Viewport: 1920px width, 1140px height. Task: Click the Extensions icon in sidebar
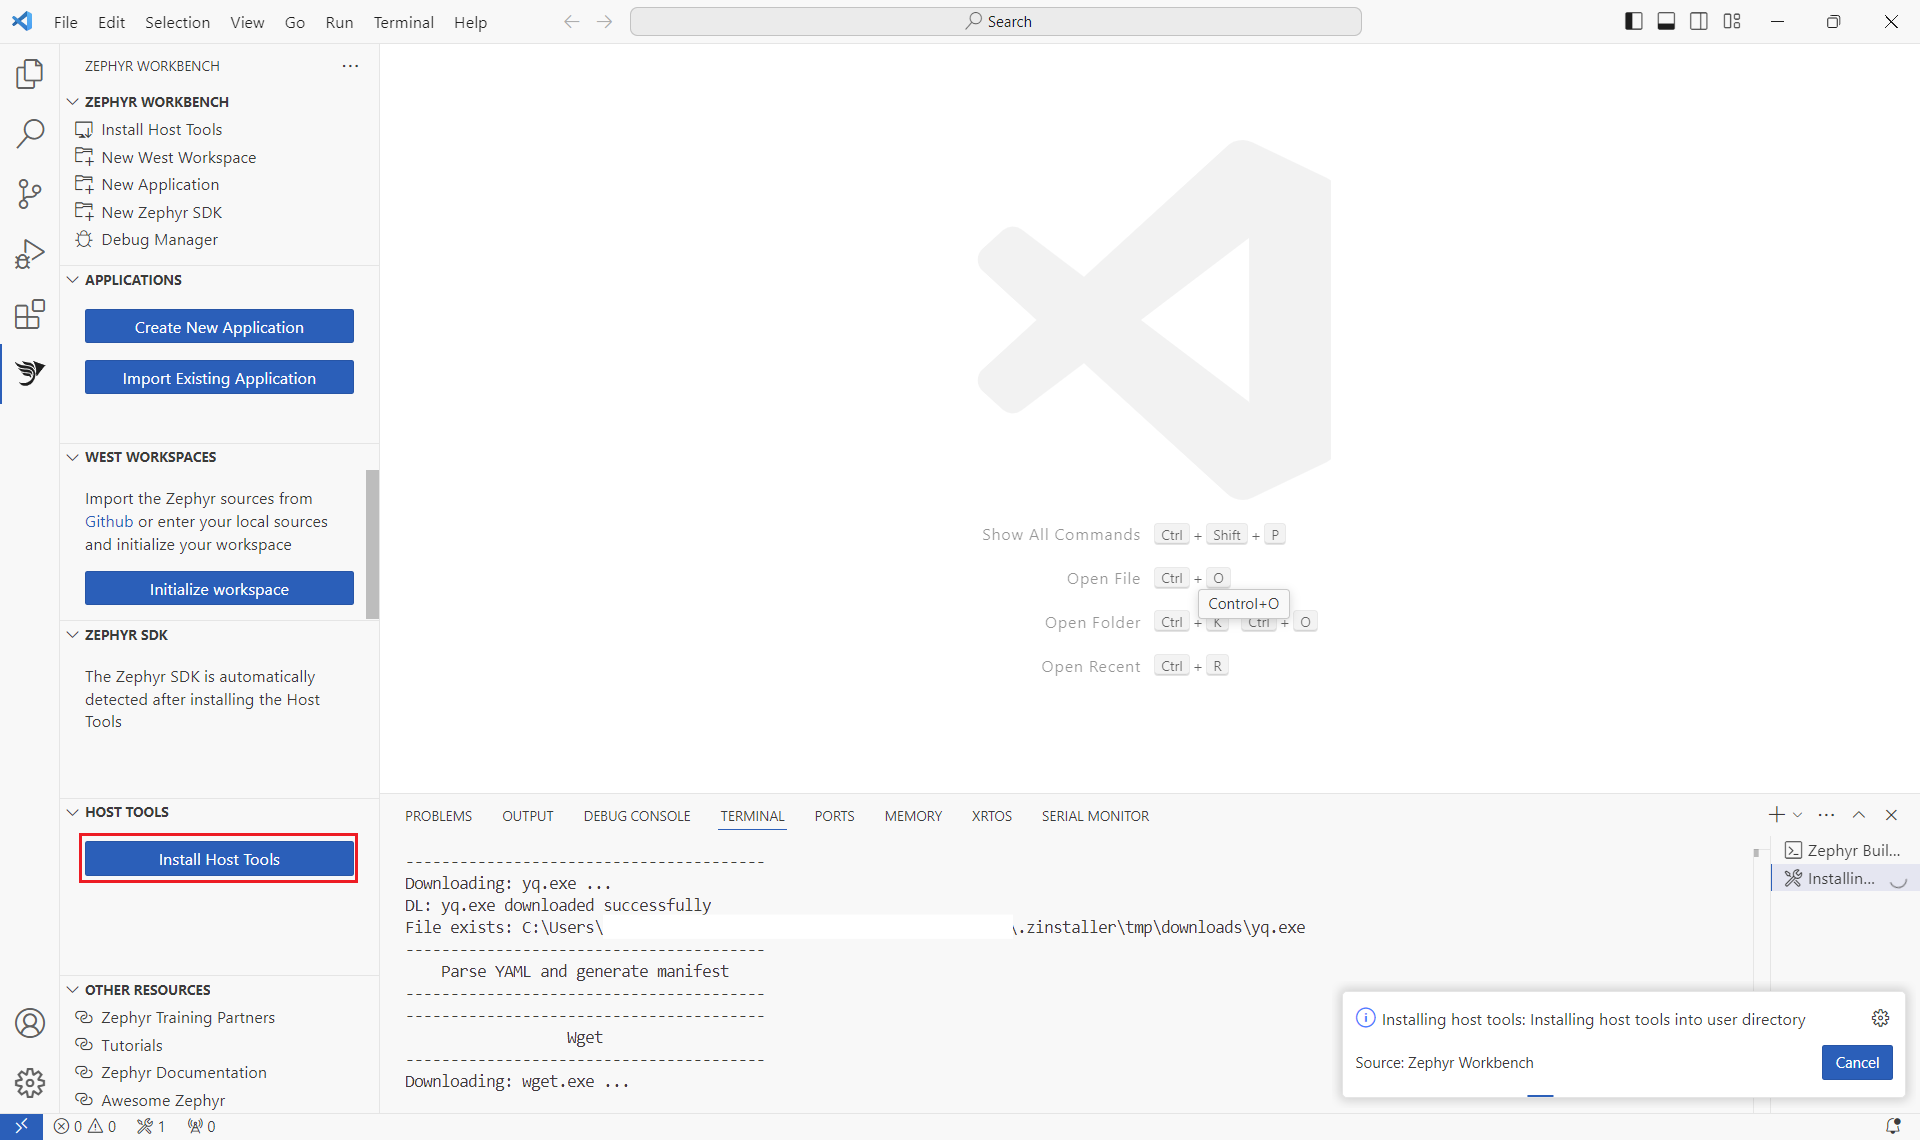[30, 314]
